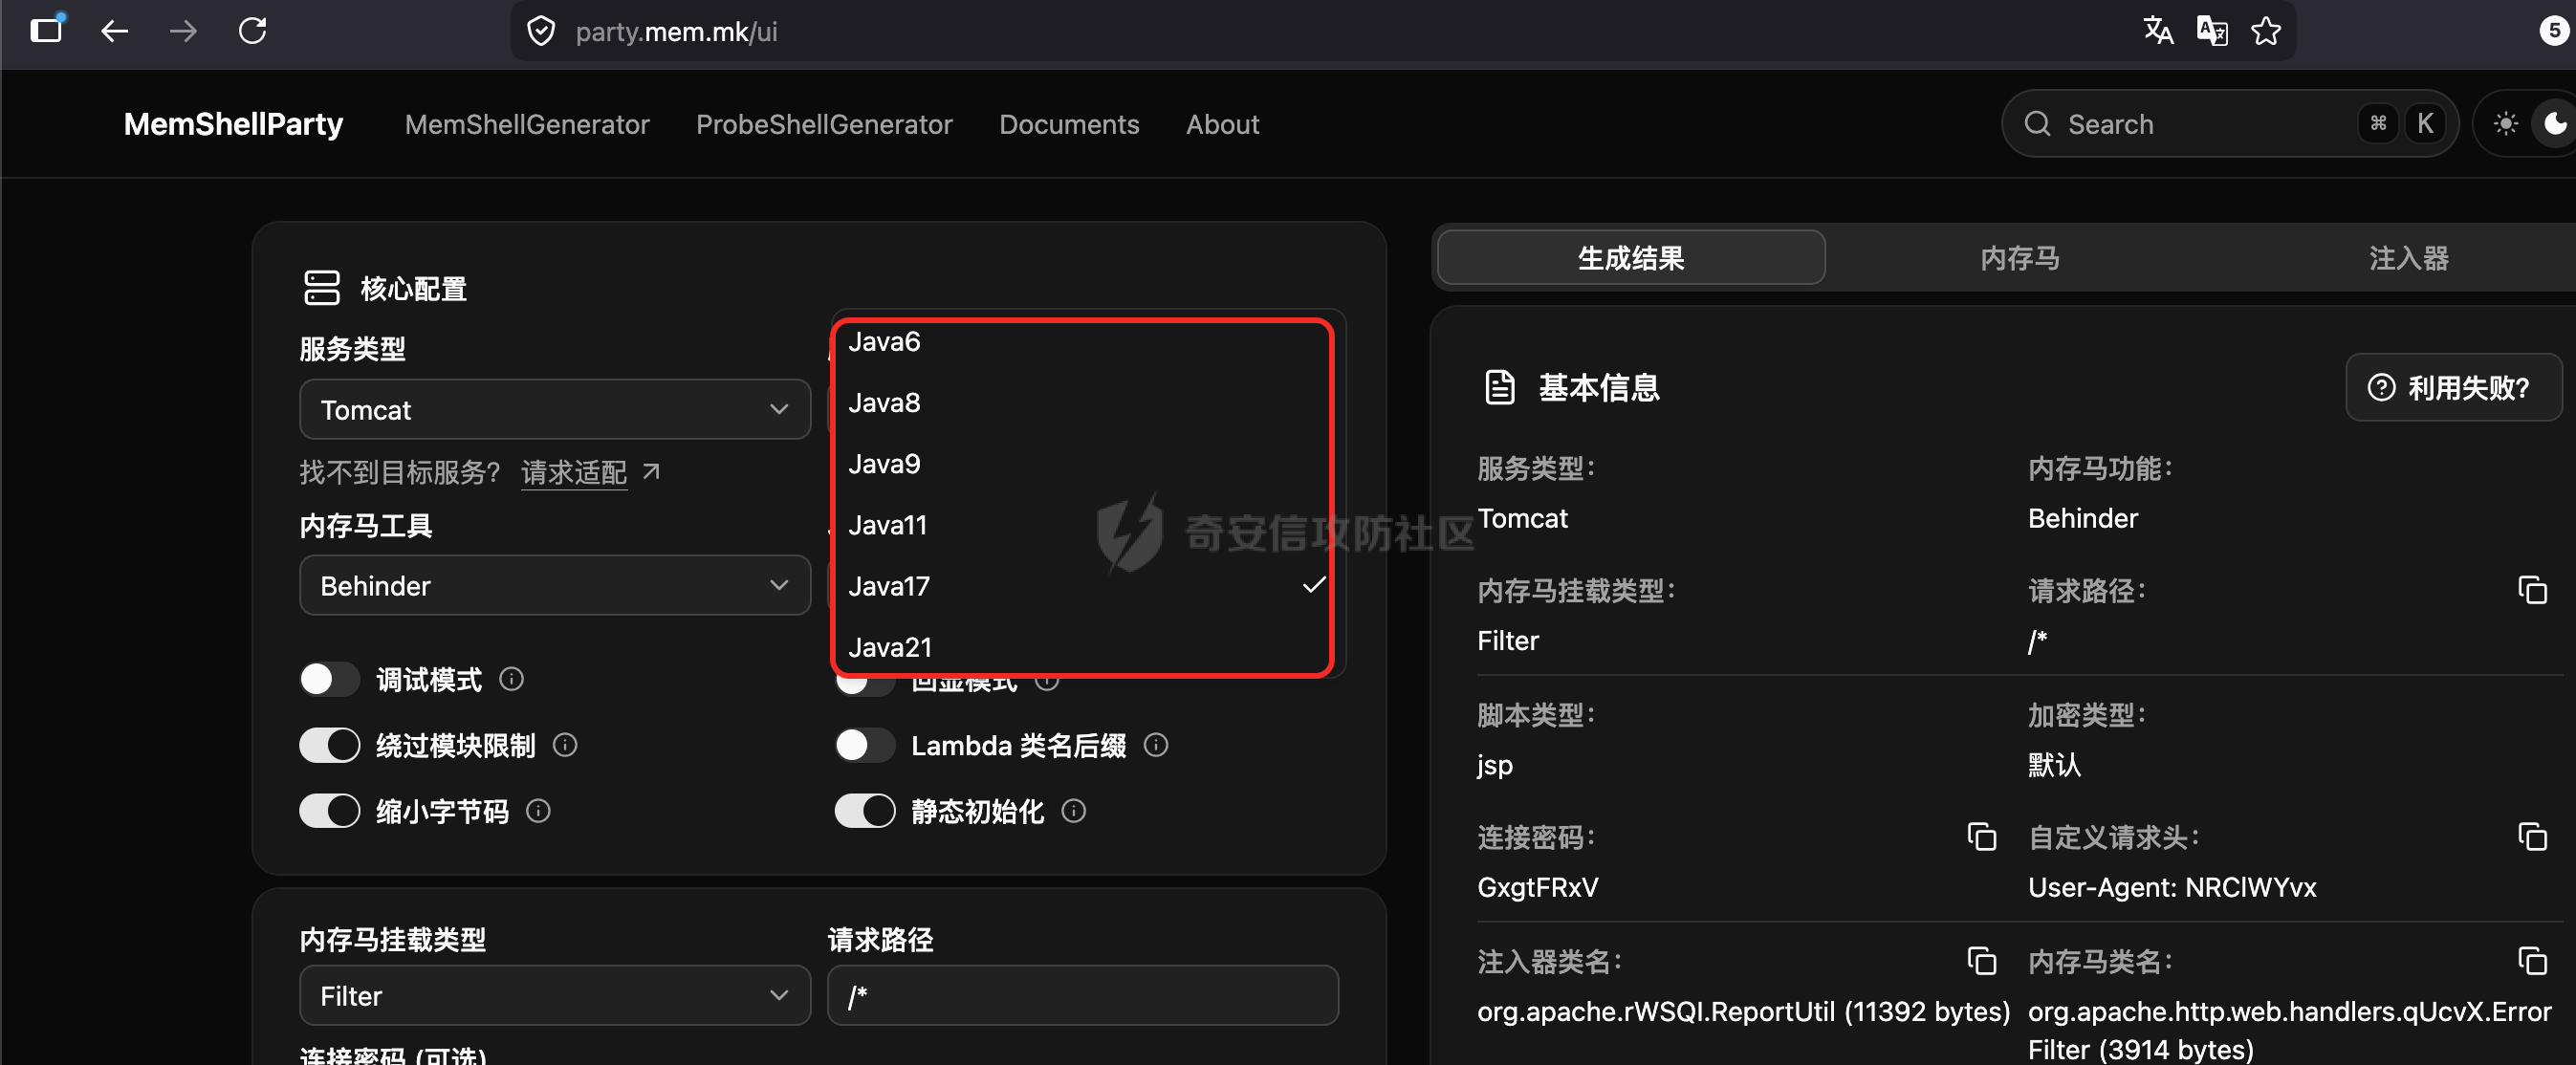
Task: Click the 请求路径 input field
Action: [1083, 995]
